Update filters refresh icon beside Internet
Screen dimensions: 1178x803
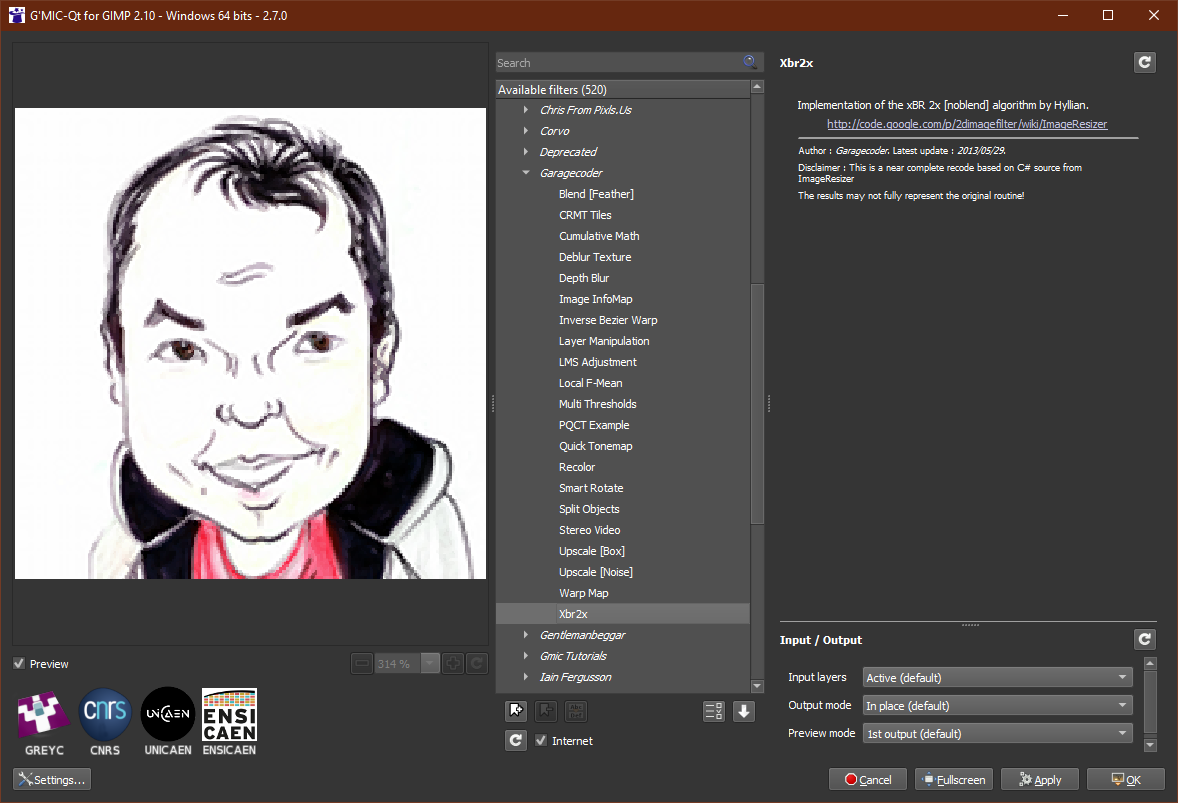(x=516, y=740)
